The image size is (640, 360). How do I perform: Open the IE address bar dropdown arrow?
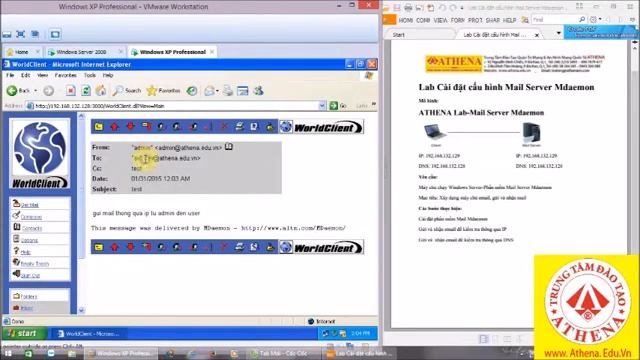[x=322, y=106]
